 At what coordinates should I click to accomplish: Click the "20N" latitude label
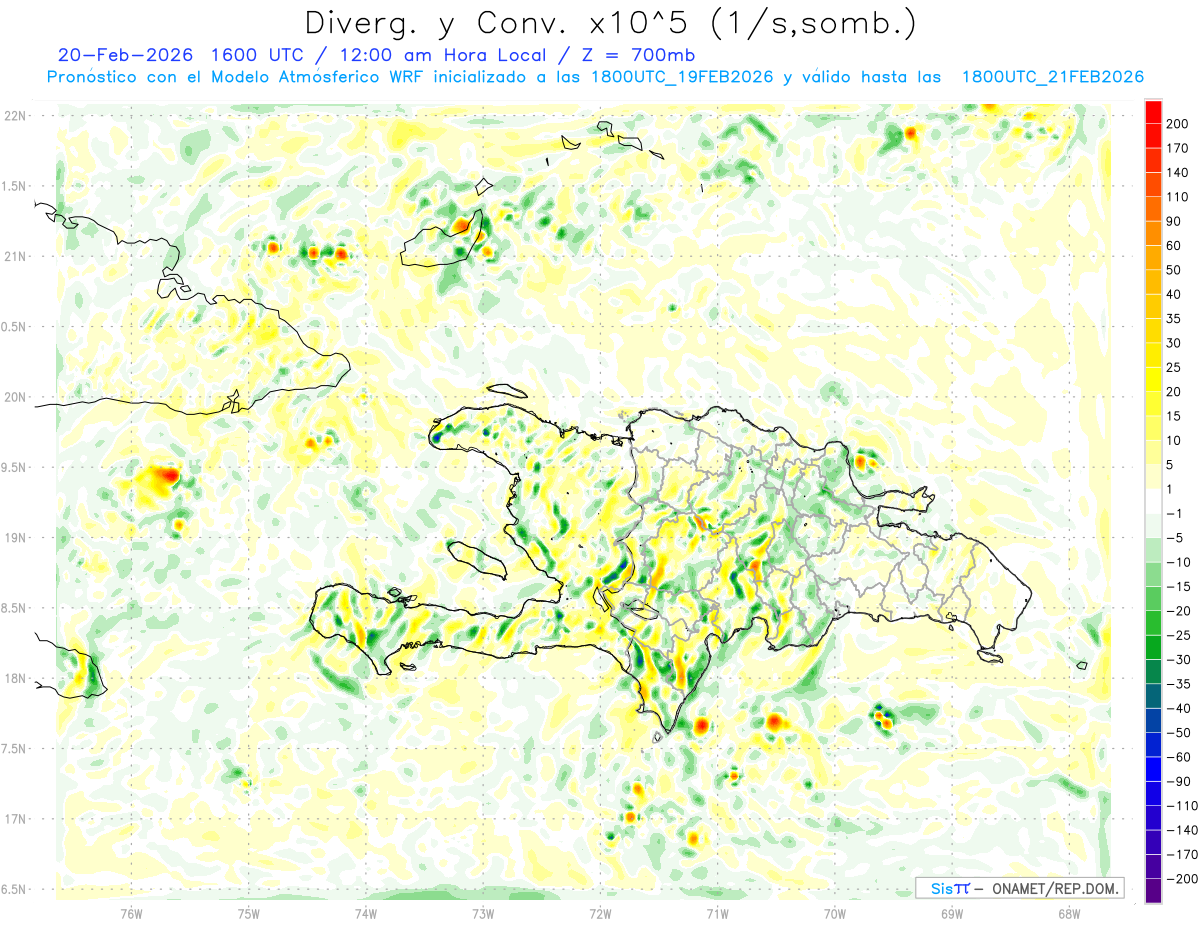tap(15, 397)
